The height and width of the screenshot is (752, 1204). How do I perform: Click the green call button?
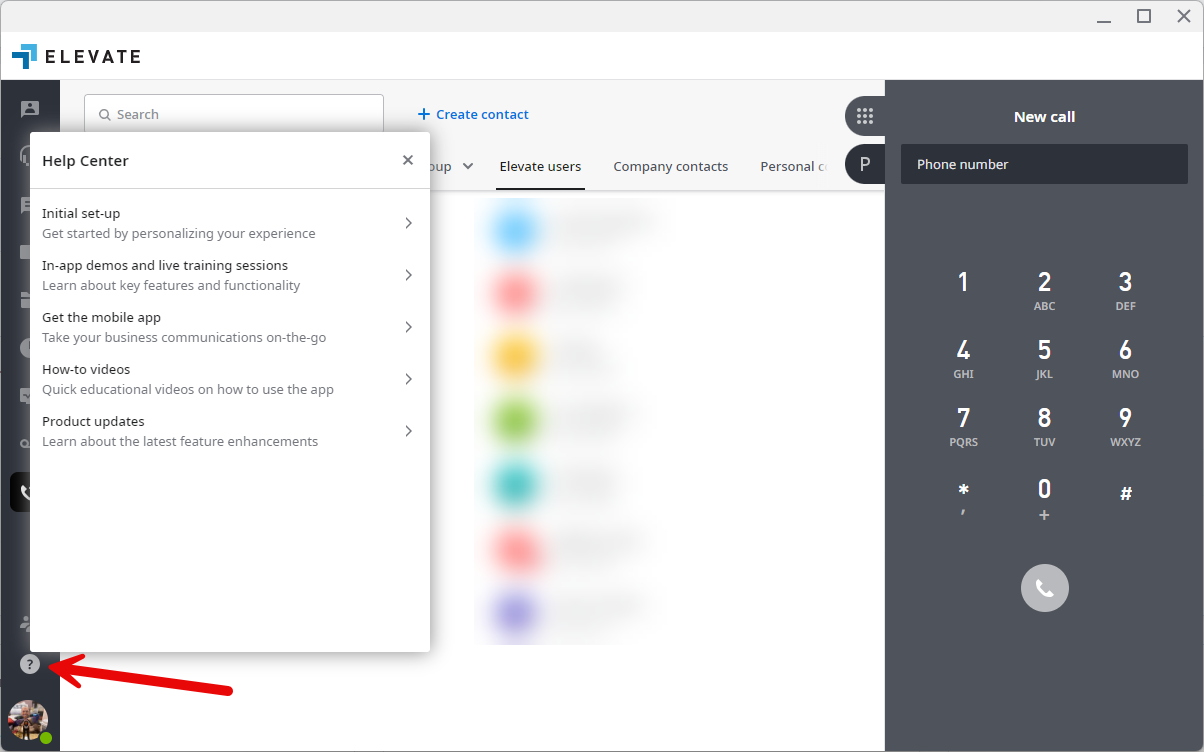(1045, 588)
